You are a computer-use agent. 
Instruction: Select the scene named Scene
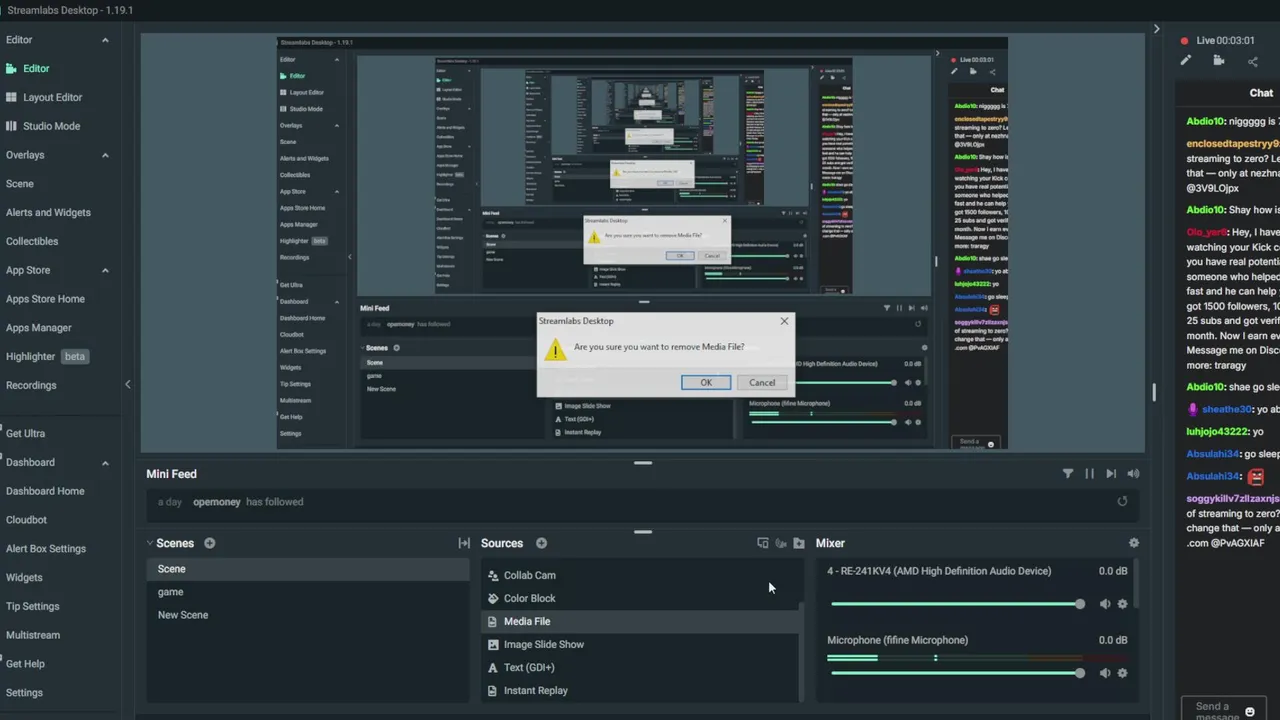click(308, 569)
